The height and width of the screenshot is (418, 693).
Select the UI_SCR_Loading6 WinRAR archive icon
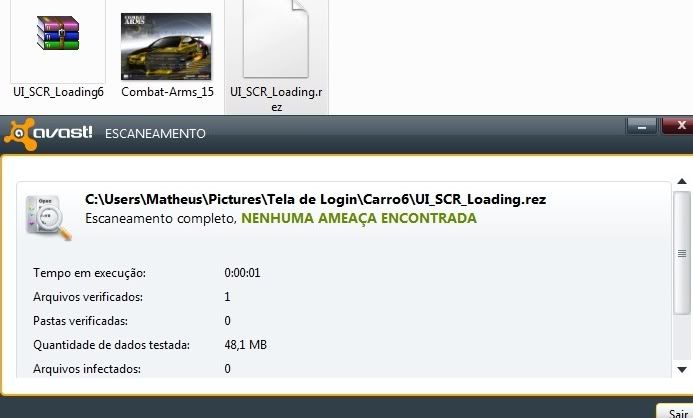[x=58, y=33]
